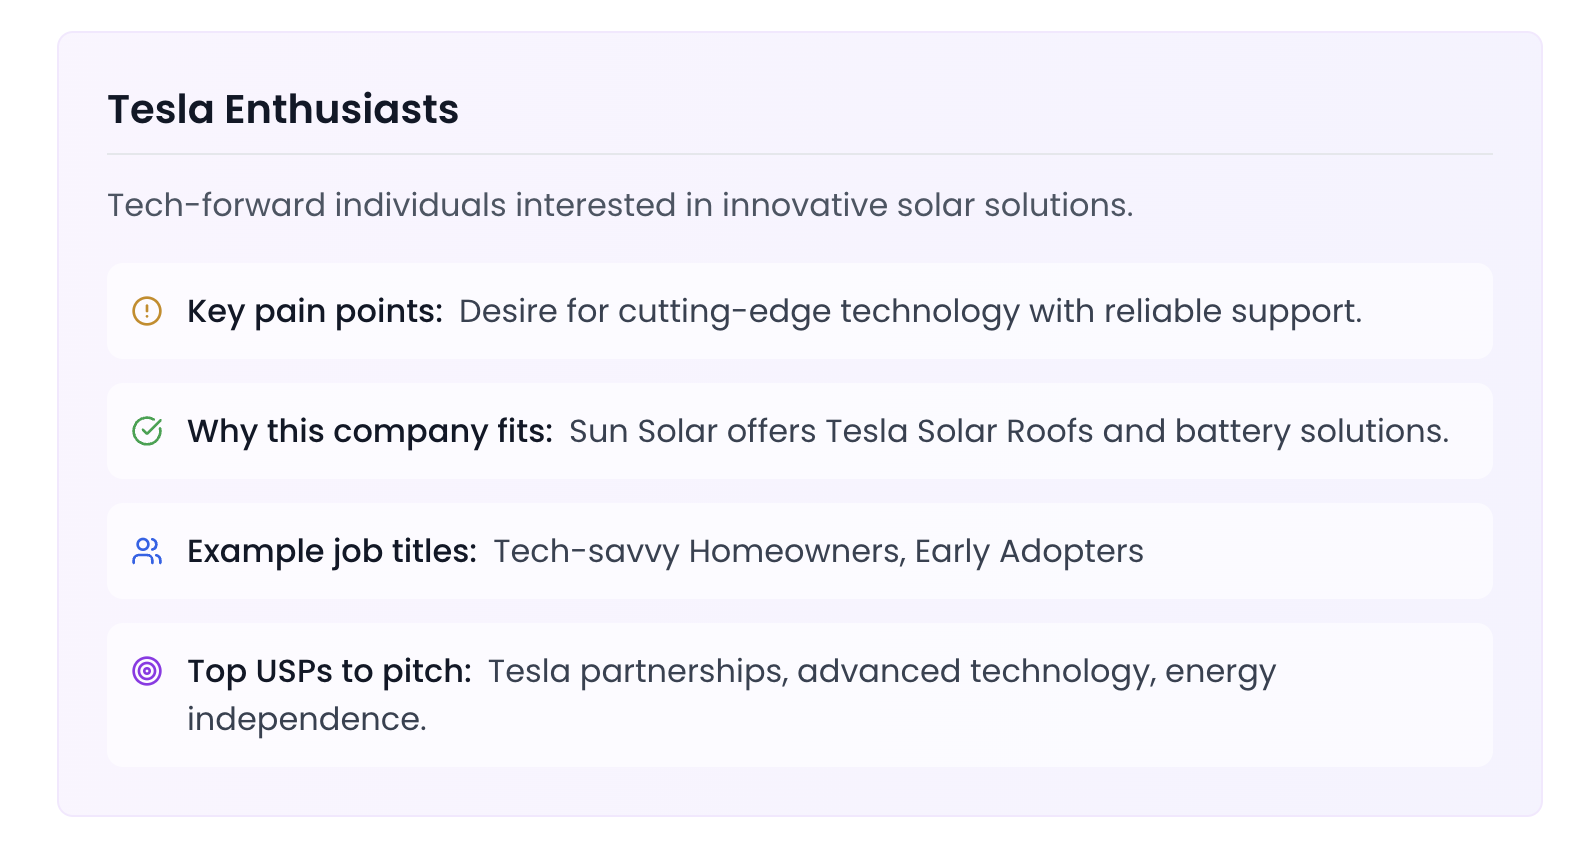Click the Tech-savvy Homeowners, Early Adopters text
This screenshot has width=1590, height=846.
point(818,552)
